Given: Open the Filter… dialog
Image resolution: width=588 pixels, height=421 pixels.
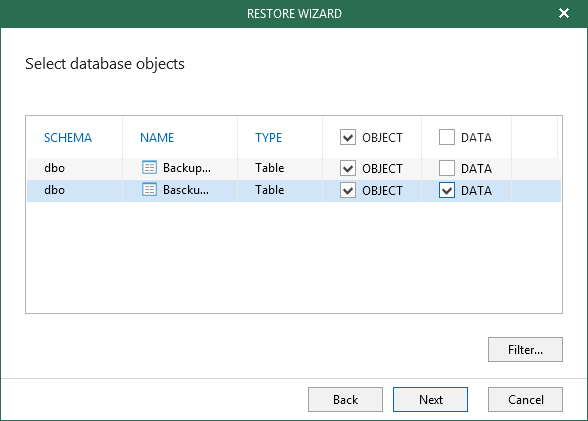Looking at the screenshot, I should click(x=525, y=349).
